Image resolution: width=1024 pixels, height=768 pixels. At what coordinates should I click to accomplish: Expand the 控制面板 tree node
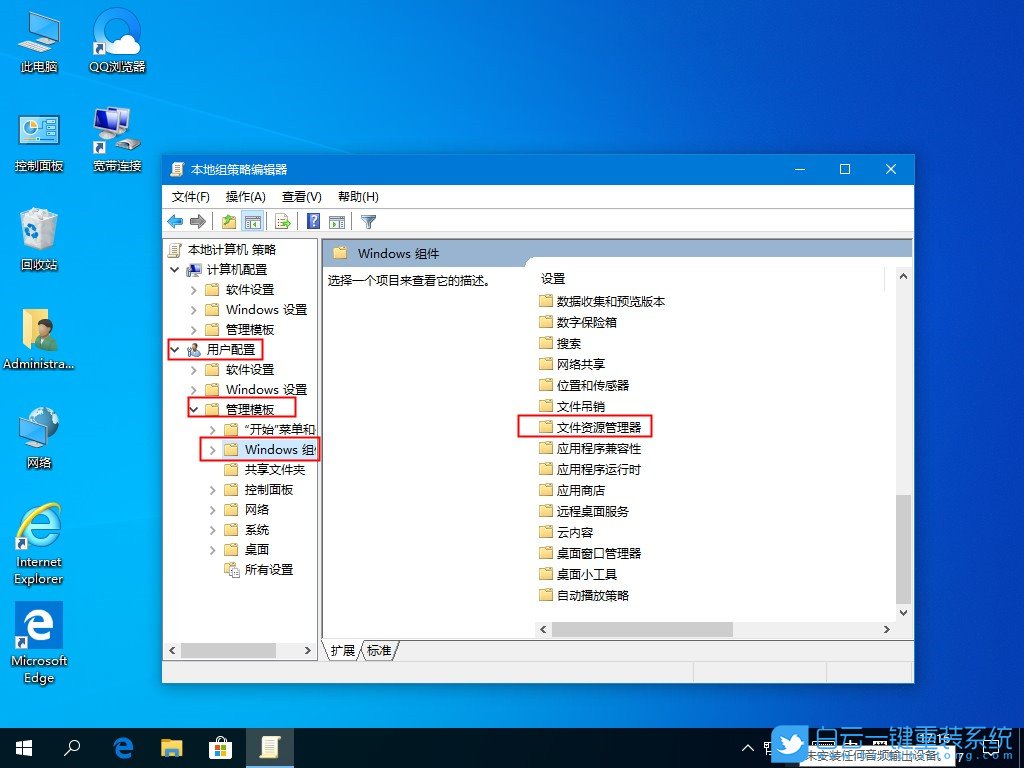click(x=211, y=489)
